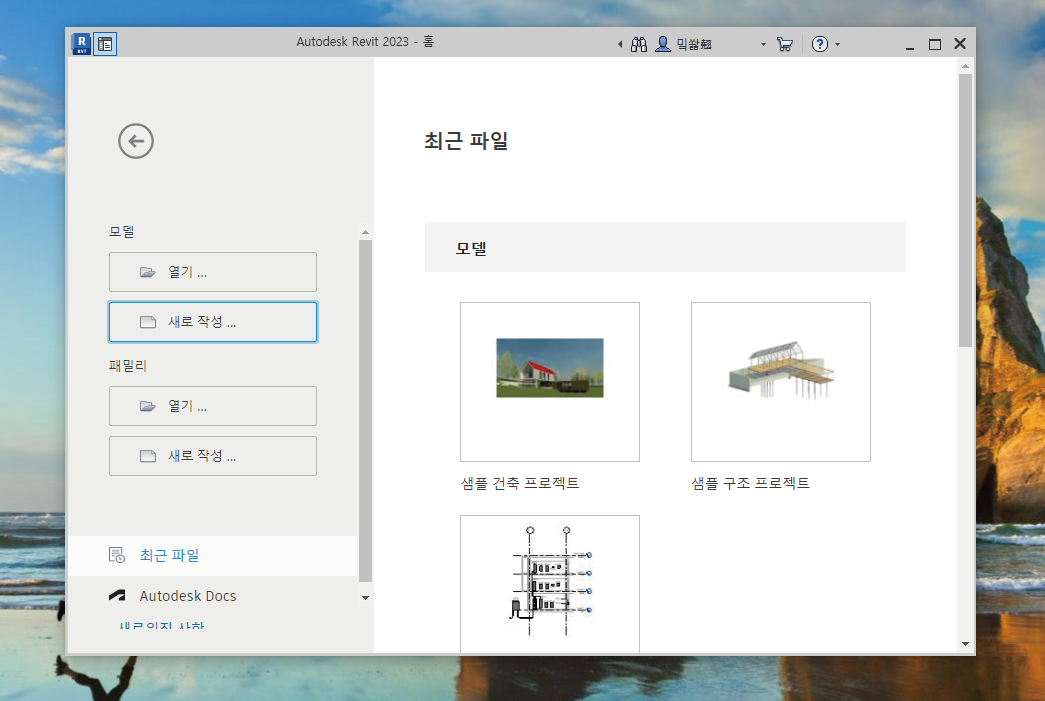The image size is (1045, 701).
Task: Click the folder icon in family 열기 button
Action: tap(148, 406)
